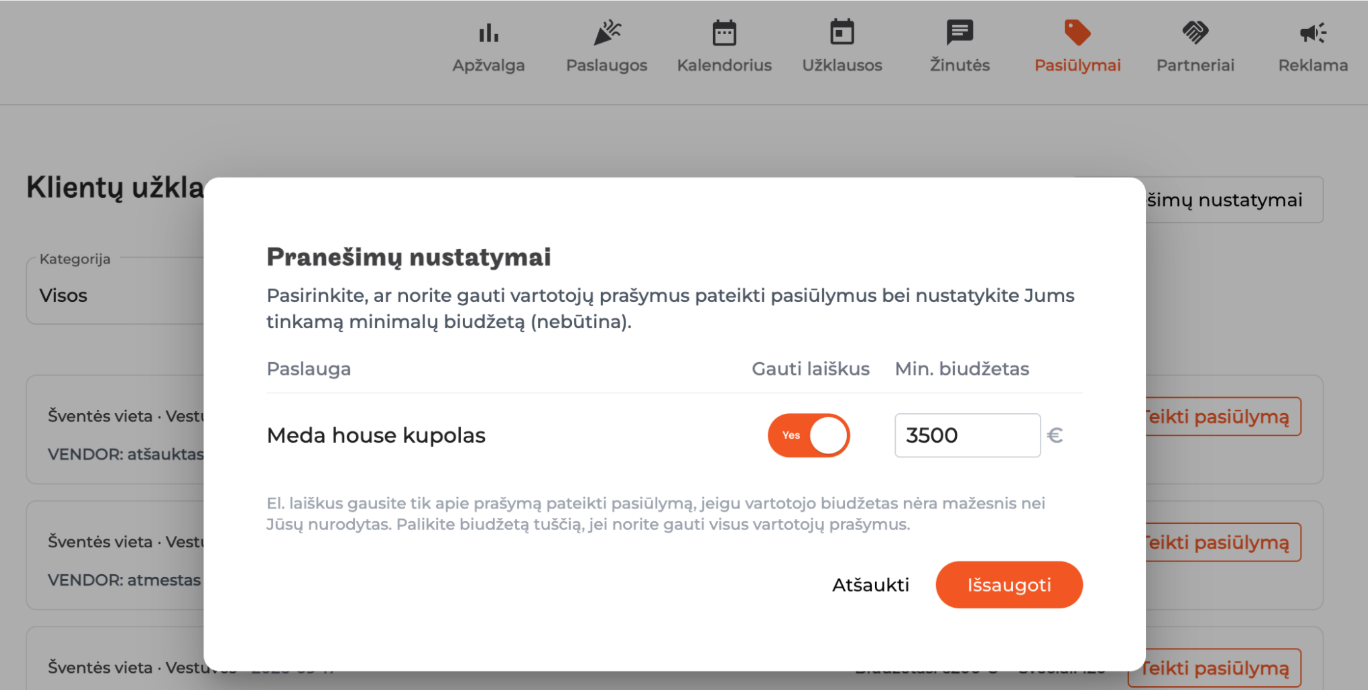Click the Paslauga column header
The height and width of the screenshot is (690, 1368).
point(309,369)
